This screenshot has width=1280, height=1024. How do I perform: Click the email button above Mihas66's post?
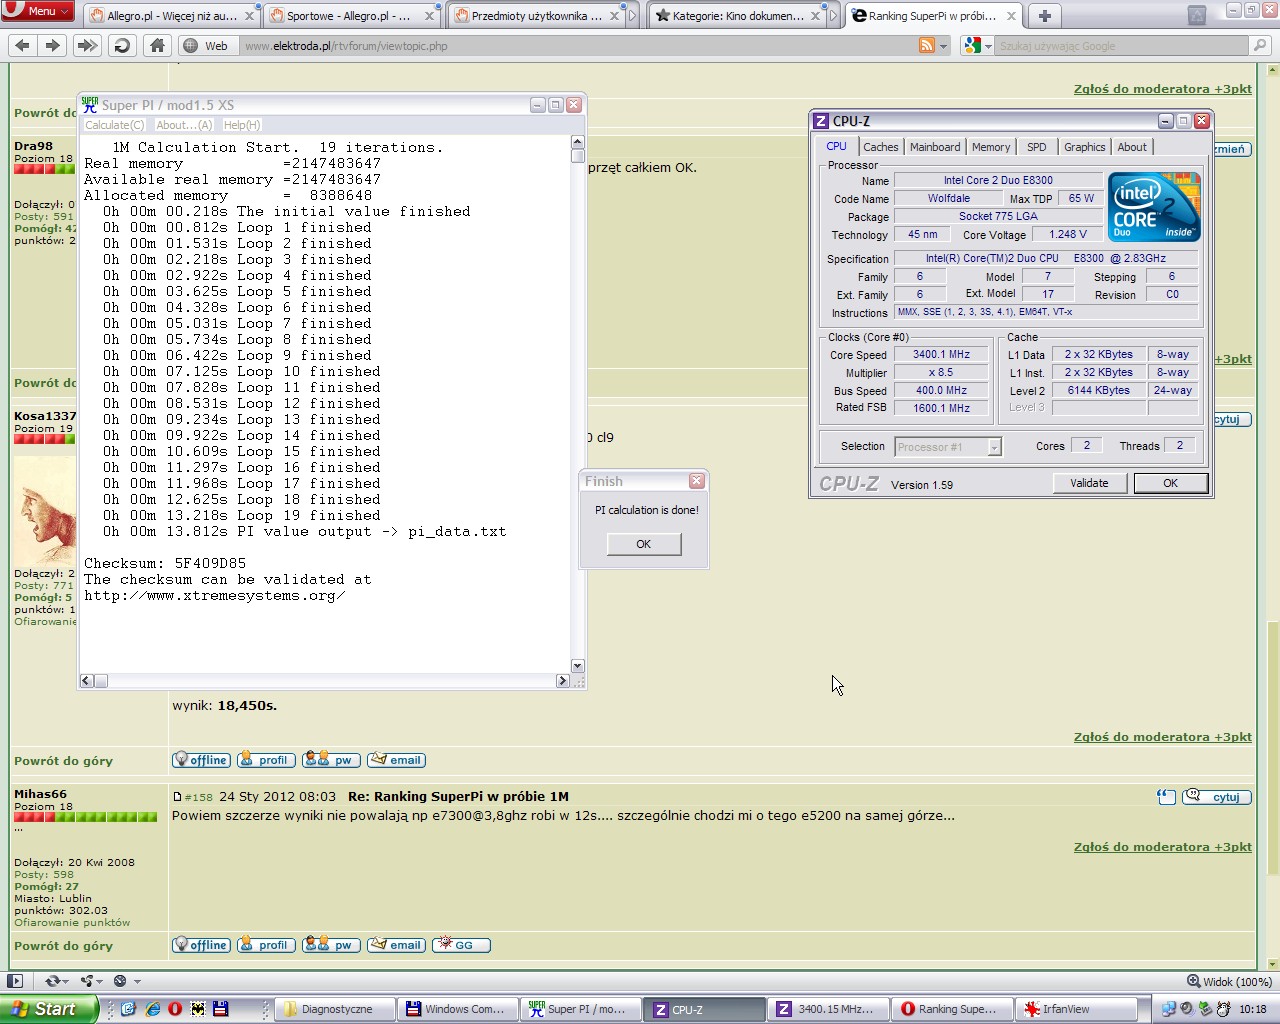[x=396, y=760]
